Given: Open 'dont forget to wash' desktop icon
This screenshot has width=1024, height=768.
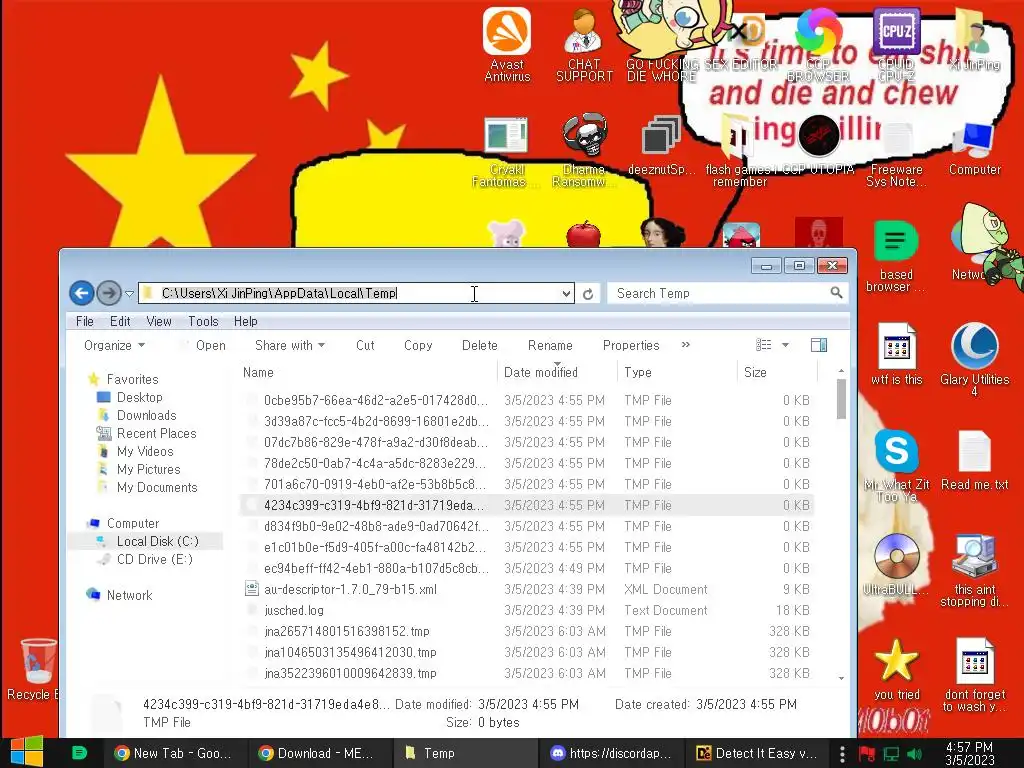Looking at the screenshot, I should [974, 675].
